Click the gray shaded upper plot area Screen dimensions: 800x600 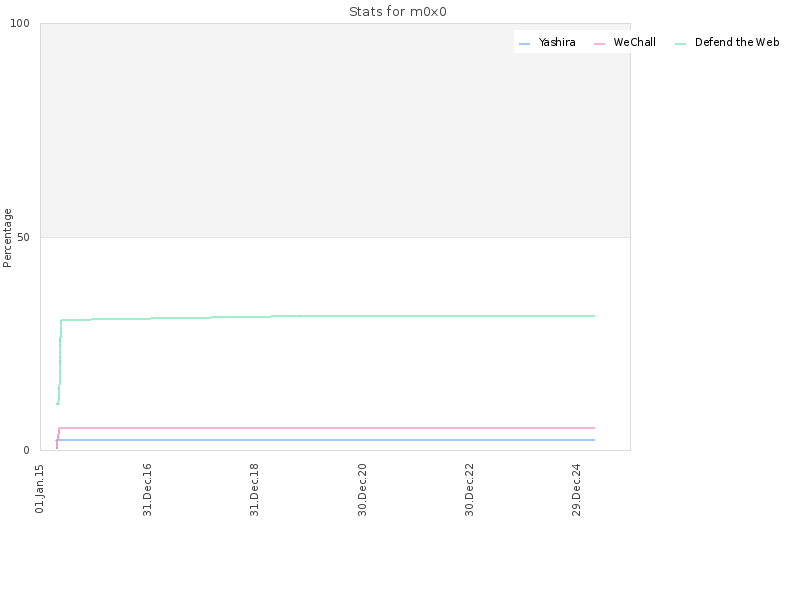coord(335,130)
